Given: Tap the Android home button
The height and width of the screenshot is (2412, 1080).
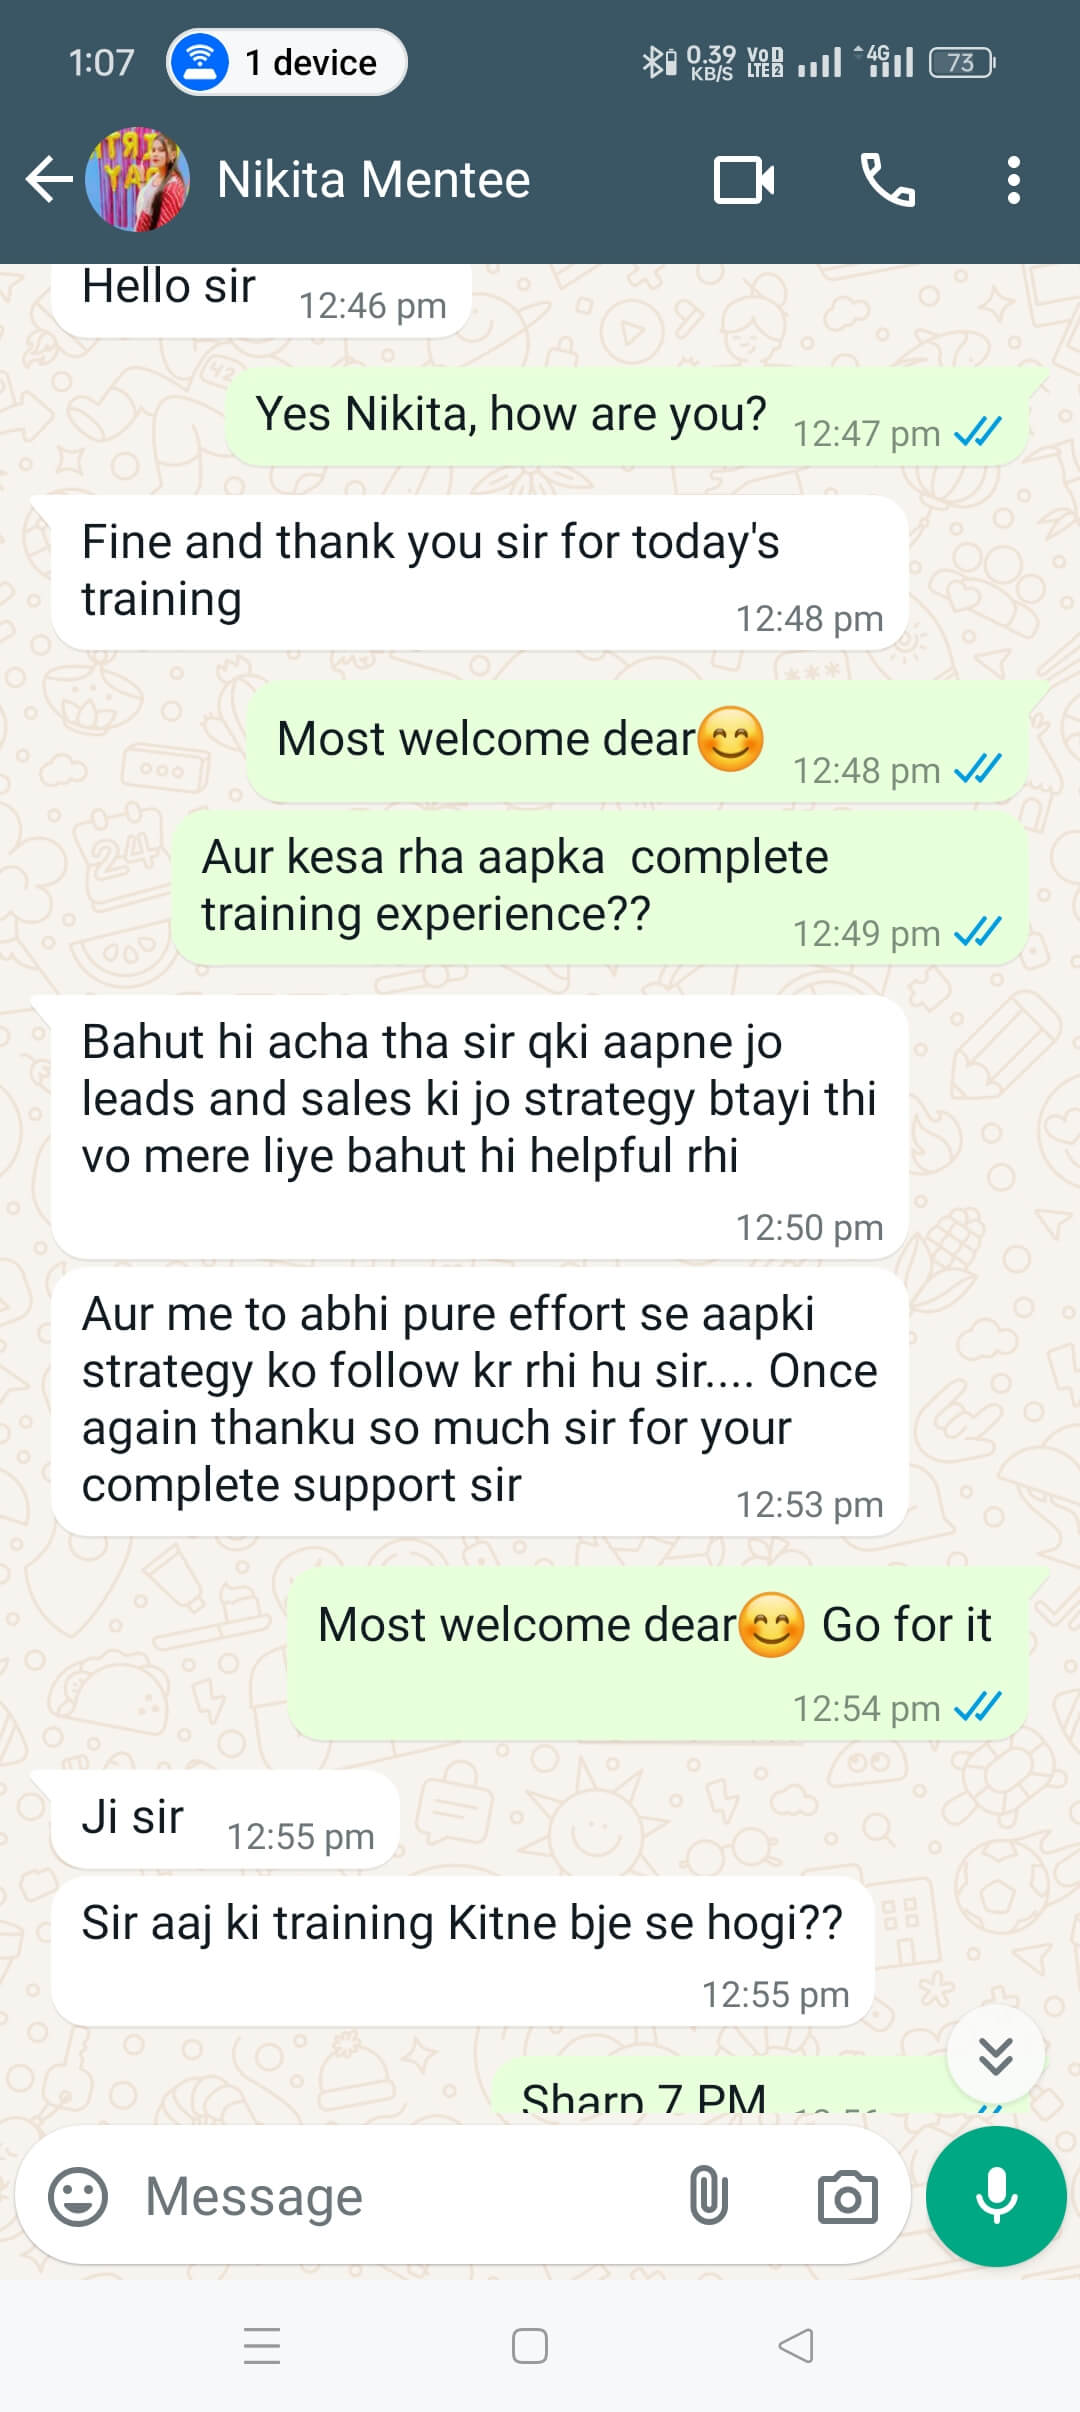Looking at the screenshot, I should pyautogui.click(x=529, y=2345).
